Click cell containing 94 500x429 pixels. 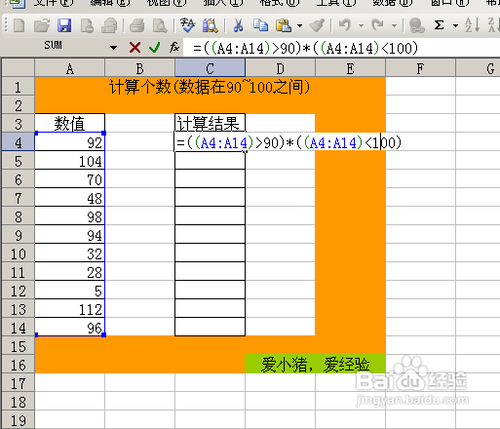tap(70, 235)
